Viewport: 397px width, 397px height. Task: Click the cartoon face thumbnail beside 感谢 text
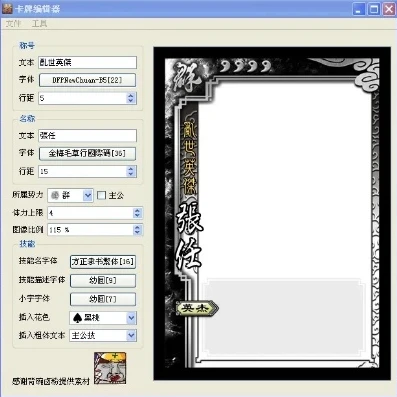110,368
